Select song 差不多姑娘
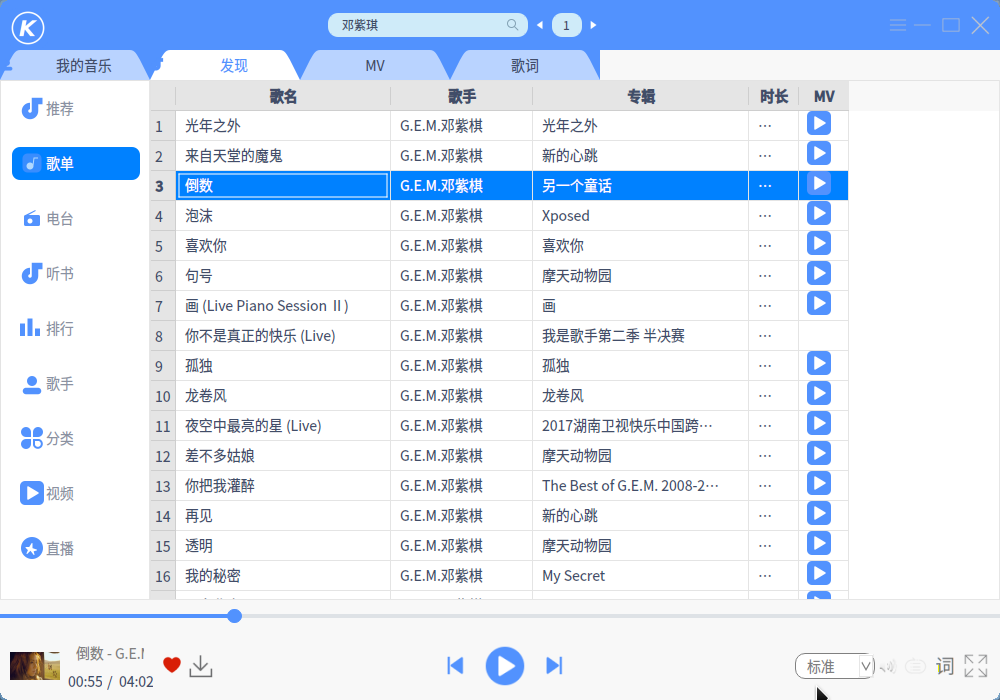The image size is (1000, 700). [x=283, y=456]
